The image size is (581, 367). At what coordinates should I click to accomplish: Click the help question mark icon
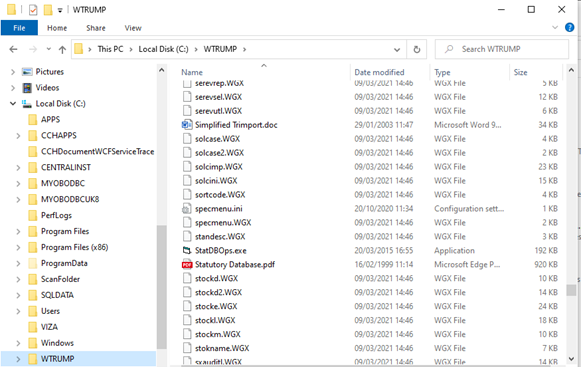[x=570, y=27]
